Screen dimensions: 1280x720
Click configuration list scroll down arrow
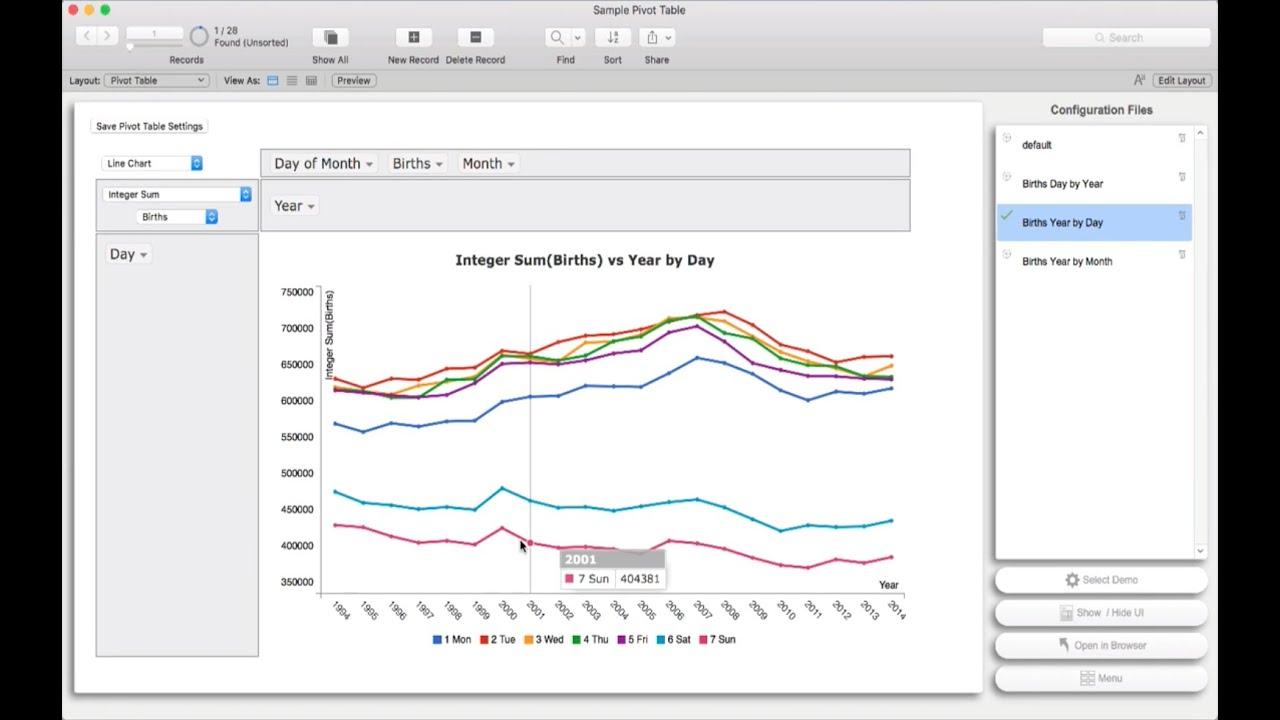coord(1200,551)
